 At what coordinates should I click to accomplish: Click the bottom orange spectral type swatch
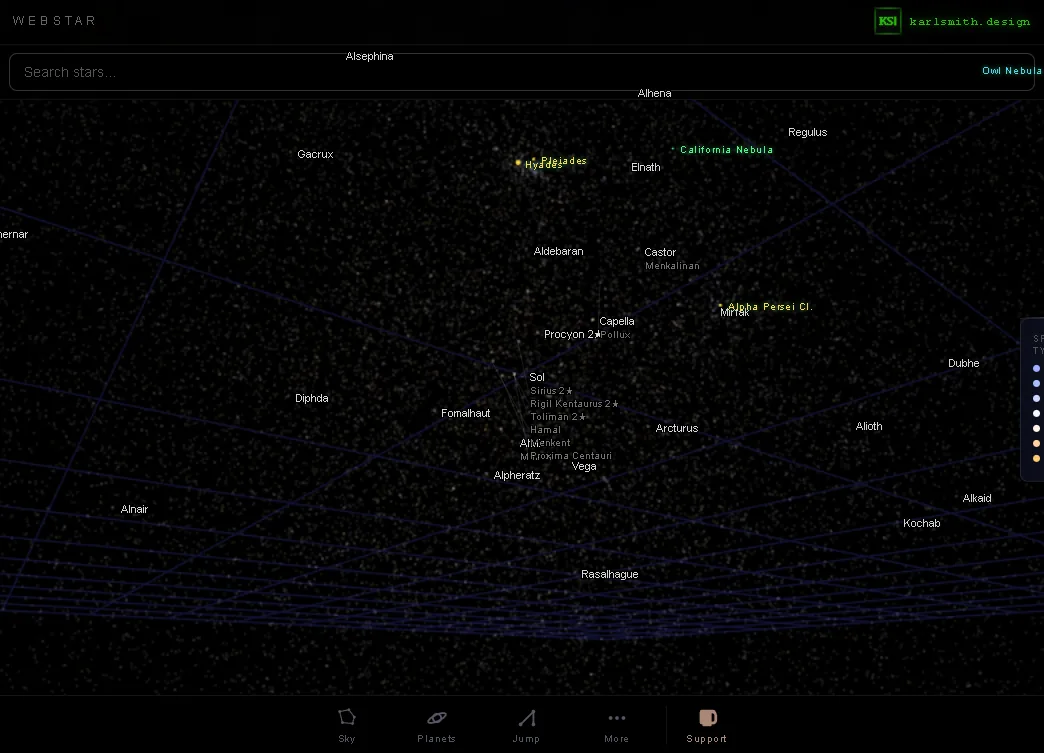[x=1036, y=458]
